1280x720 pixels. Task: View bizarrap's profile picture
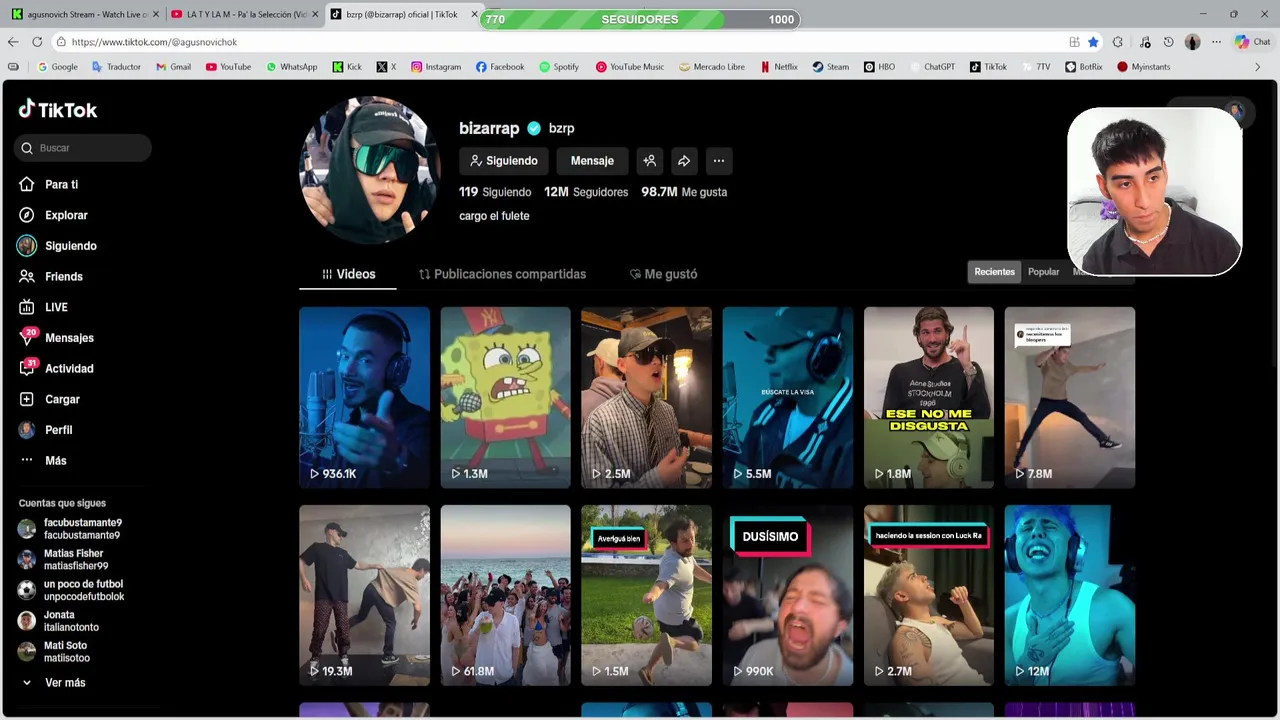click(370, 170)
